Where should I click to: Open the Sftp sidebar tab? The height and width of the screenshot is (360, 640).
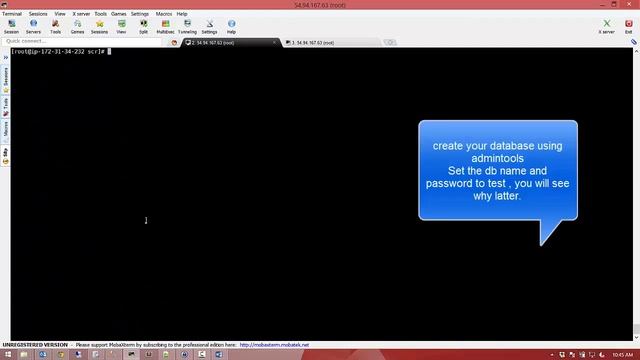tap(6, 156)
